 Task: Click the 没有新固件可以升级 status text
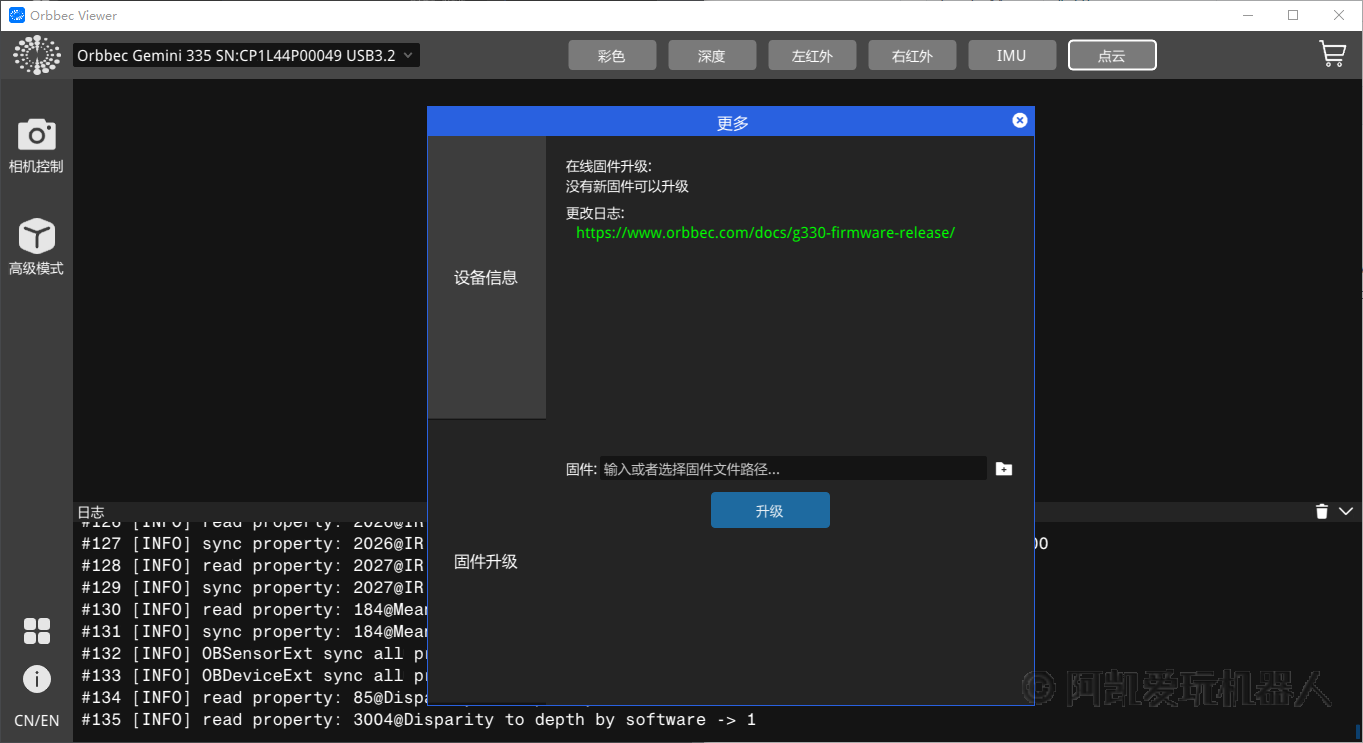pyautogui.click(x=627, y=187)
